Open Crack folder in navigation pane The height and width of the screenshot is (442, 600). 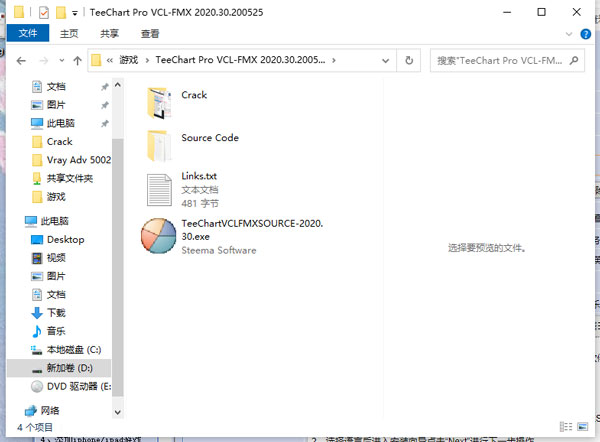59,142
